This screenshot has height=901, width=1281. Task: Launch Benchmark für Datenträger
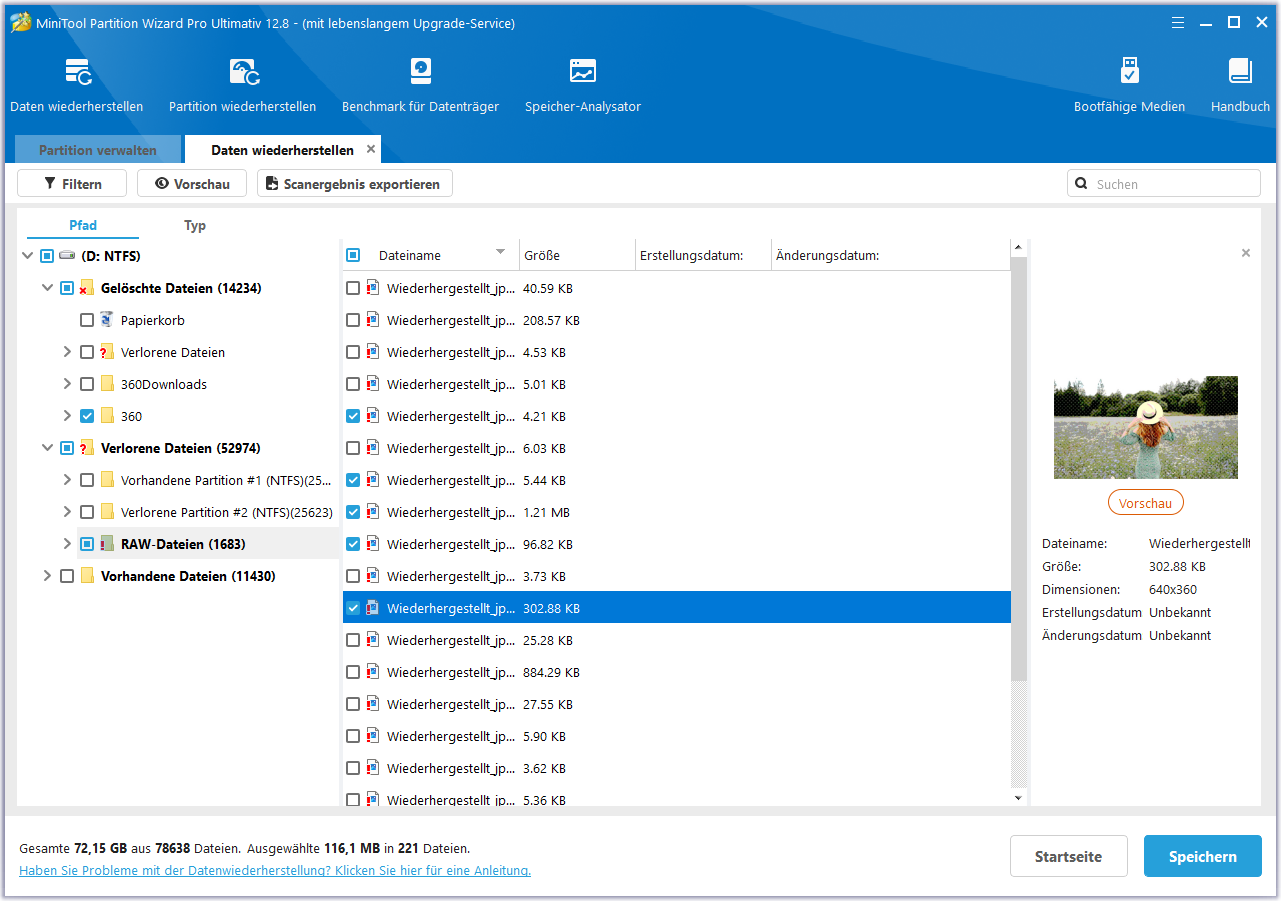click(421, 85)
